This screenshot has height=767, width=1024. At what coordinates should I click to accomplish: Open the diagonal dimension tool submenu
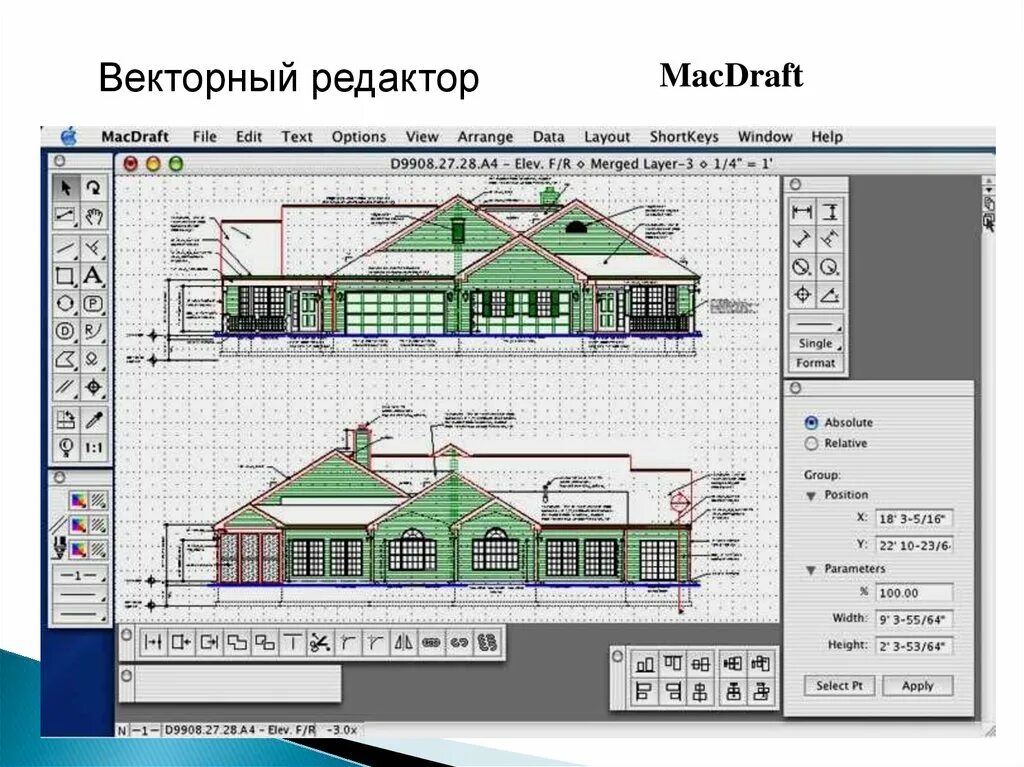coord(801,240)
